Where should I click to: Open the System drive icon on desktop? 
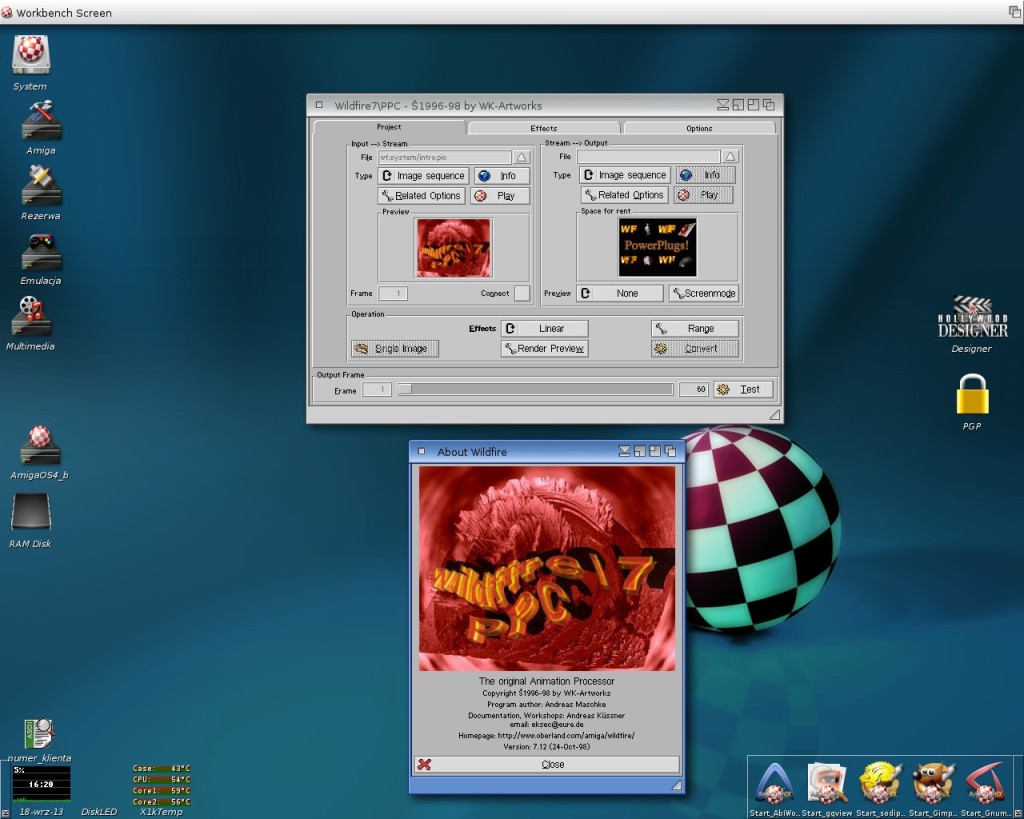[x=30, y=55]
